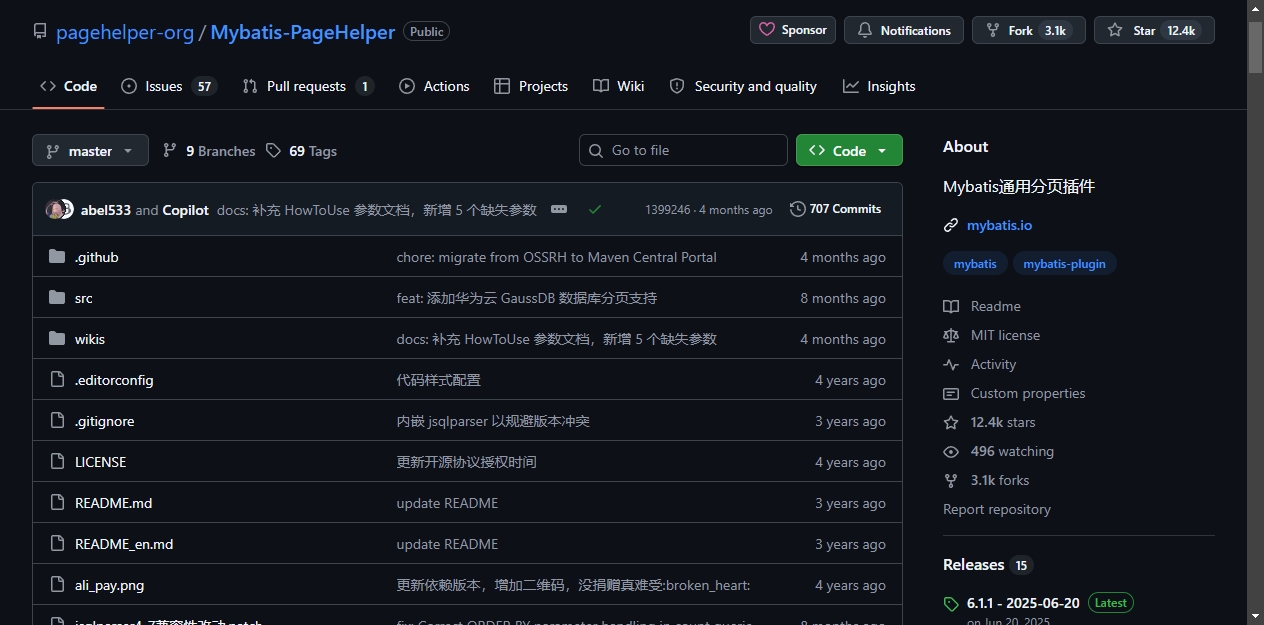1264x625 pixels.
Task: Open the README_en.md file
Action: pos(124,544)
